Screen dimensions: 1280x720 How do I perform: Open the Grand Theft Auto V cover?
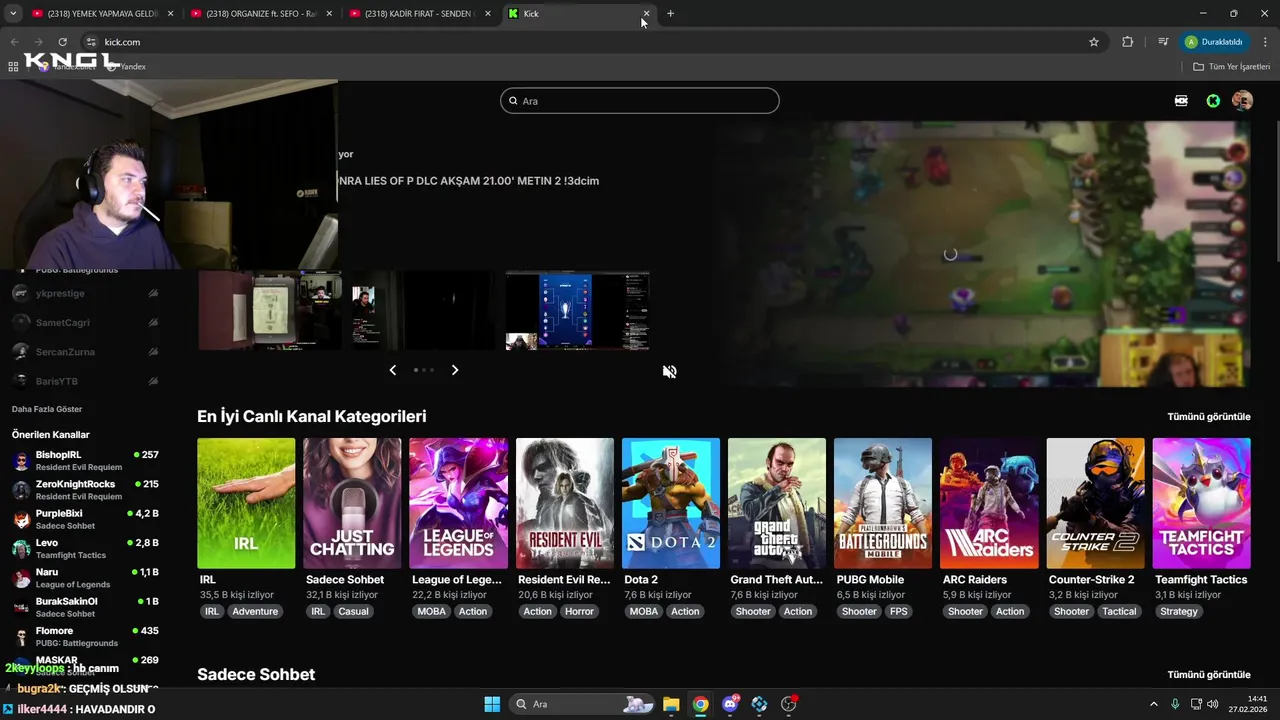click(777, 503)
